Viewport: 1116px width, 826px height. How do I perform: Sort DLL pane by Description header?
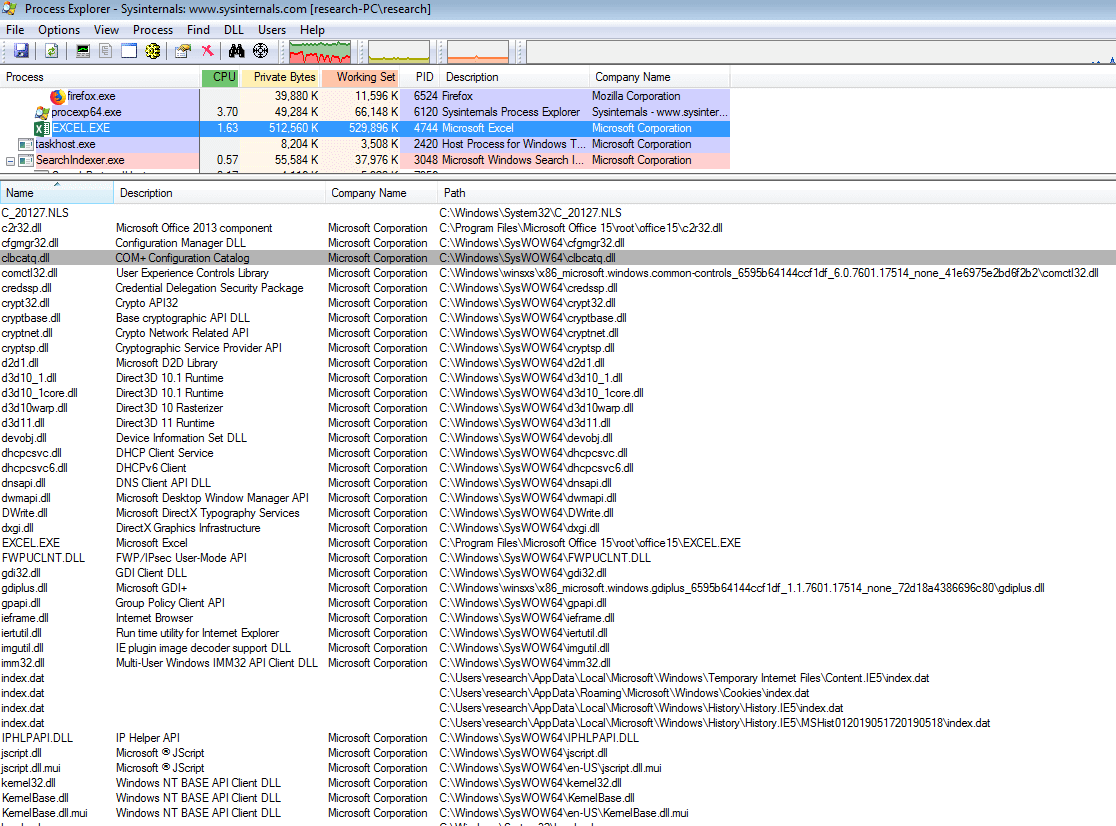[x=219, y=193]
